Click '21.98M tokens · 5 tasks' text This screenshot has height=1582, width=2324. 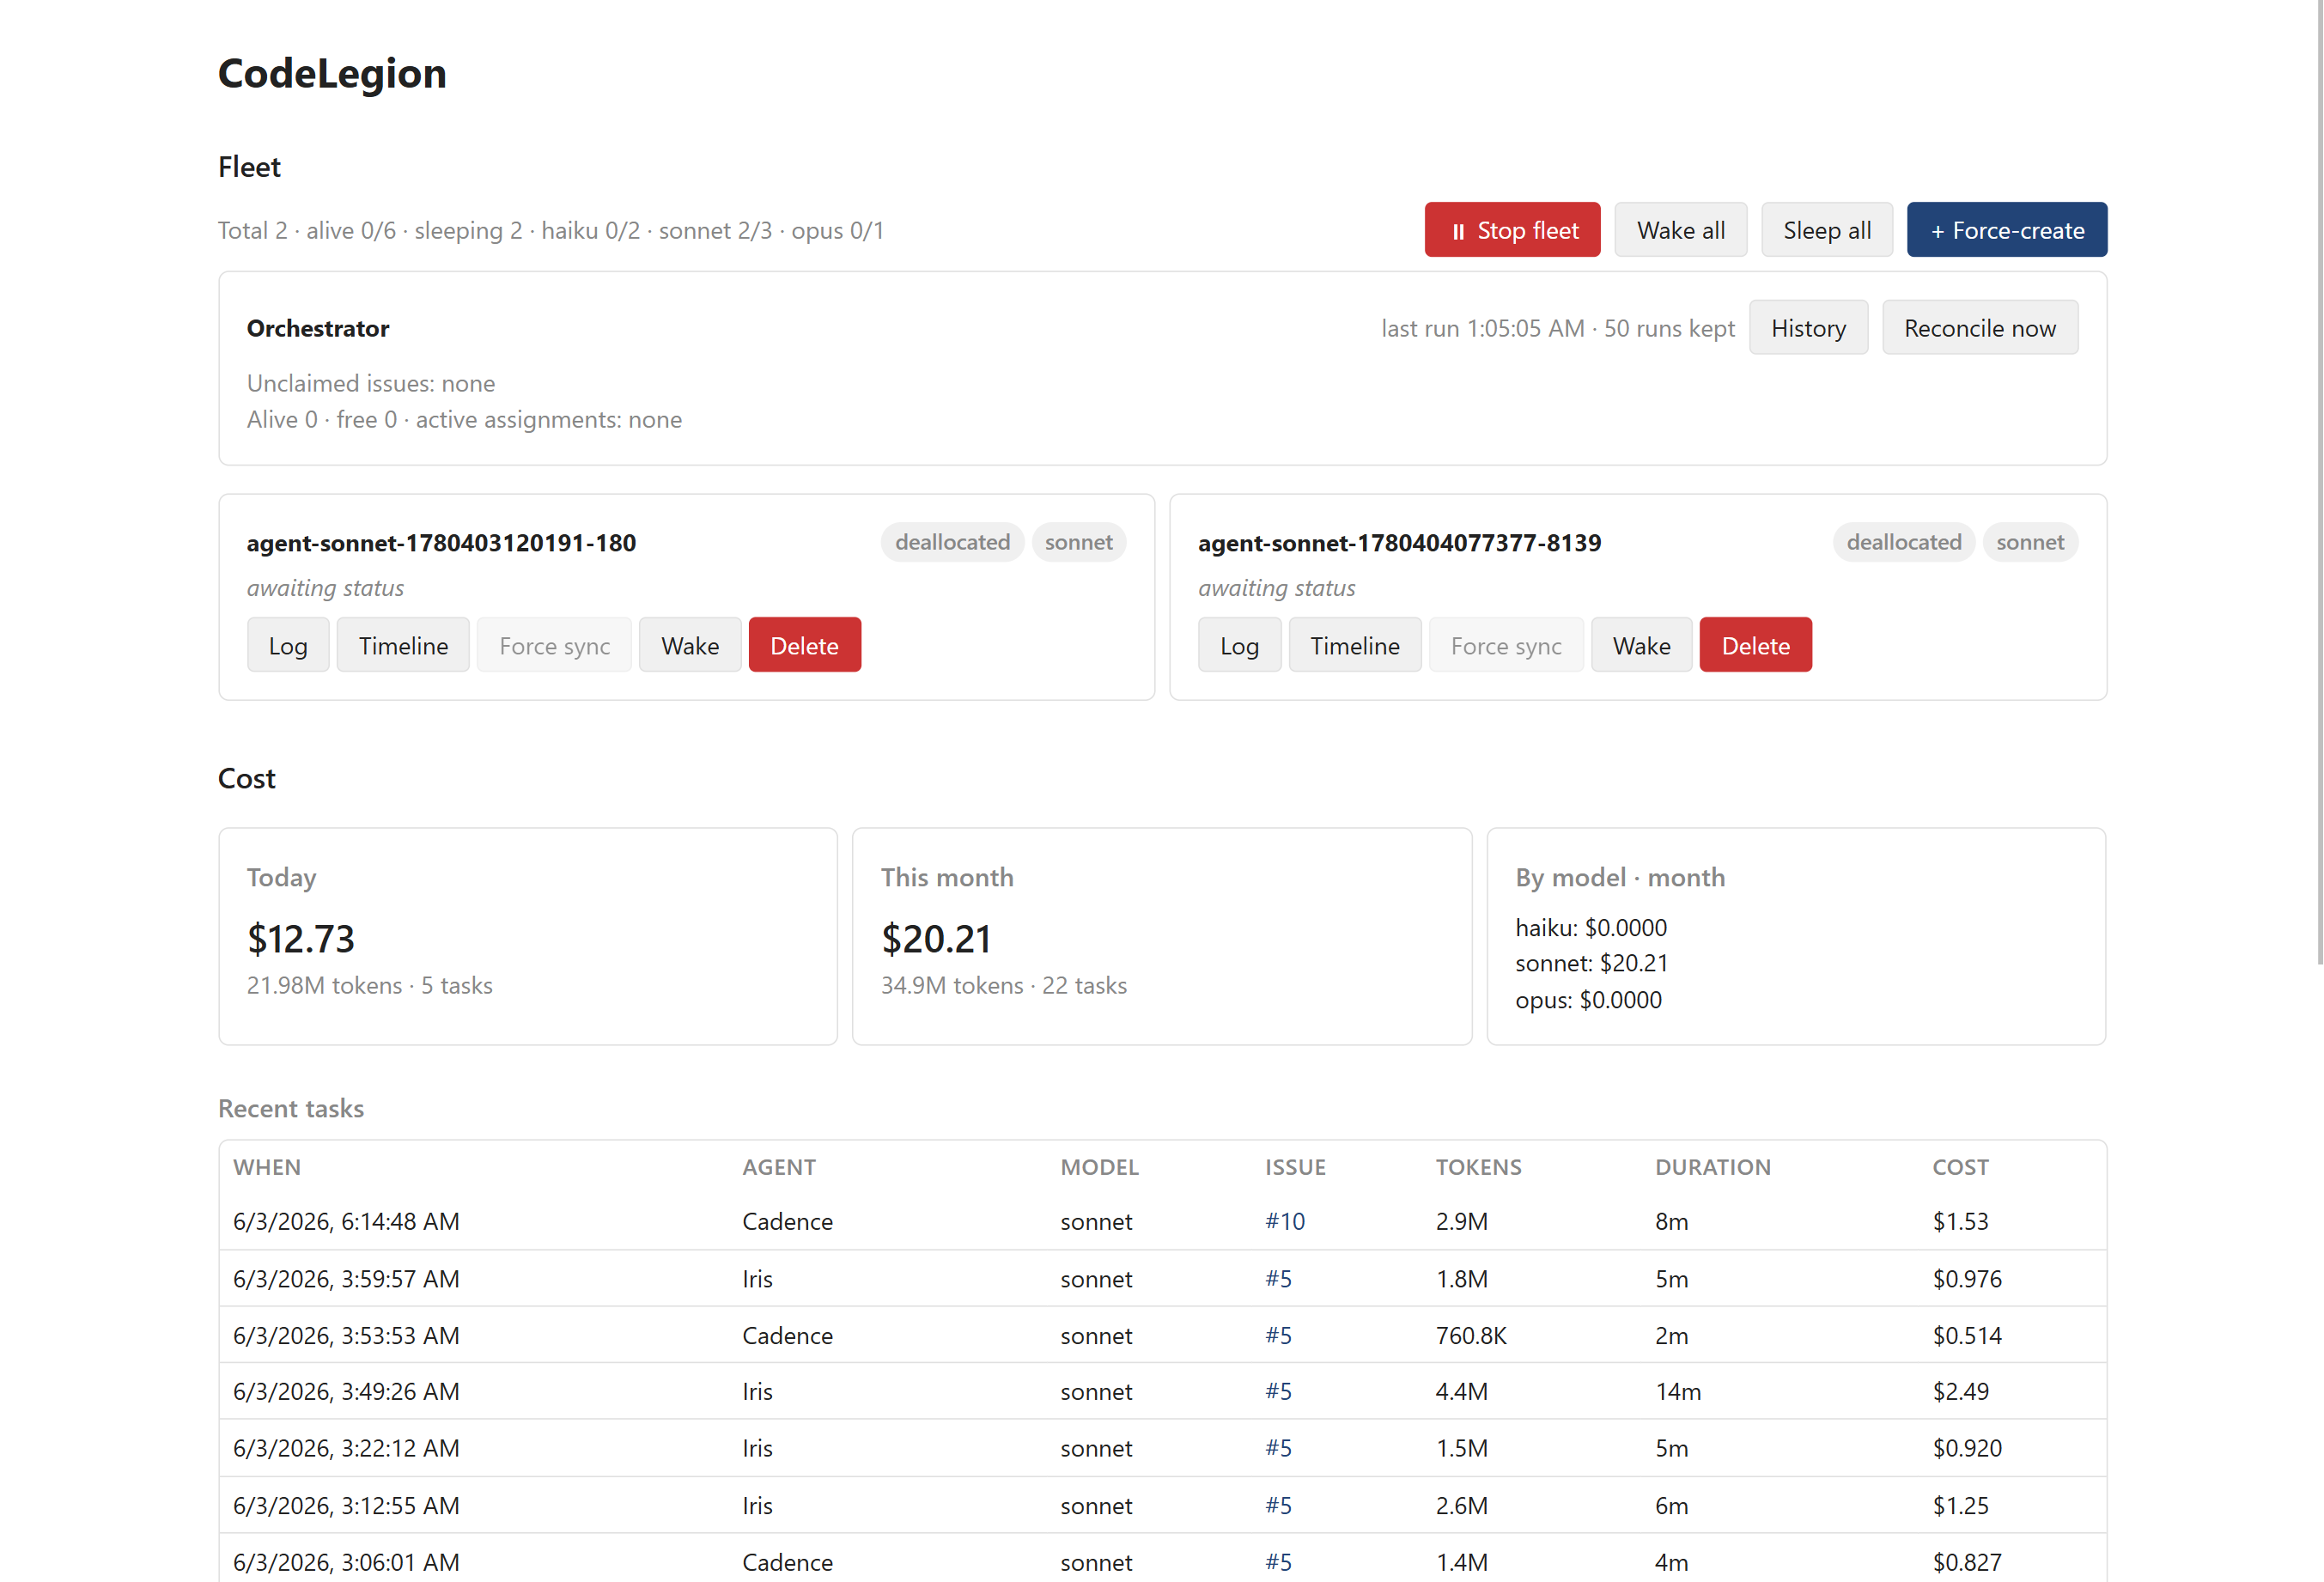(x=370, y=985)
